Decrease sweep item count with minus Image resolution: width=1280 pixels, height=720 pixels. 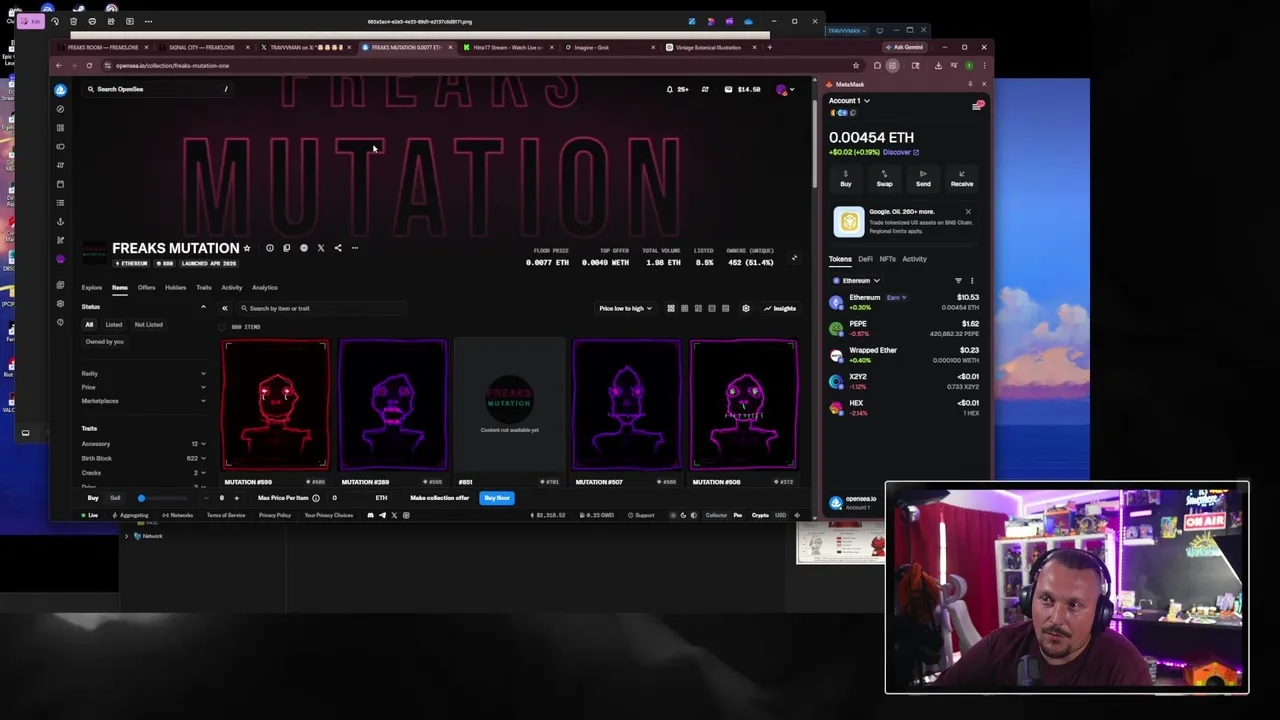(207, 498)
